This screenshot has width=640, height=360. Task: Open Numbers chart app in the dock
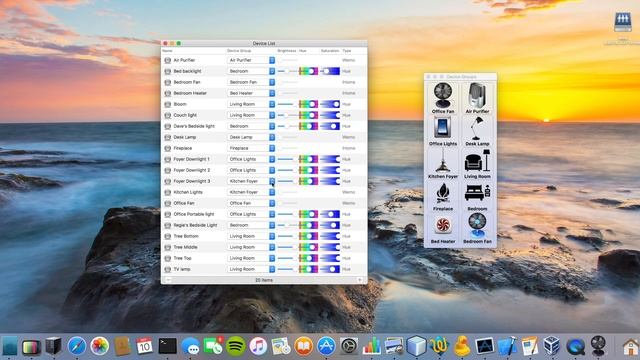[371, 346]
